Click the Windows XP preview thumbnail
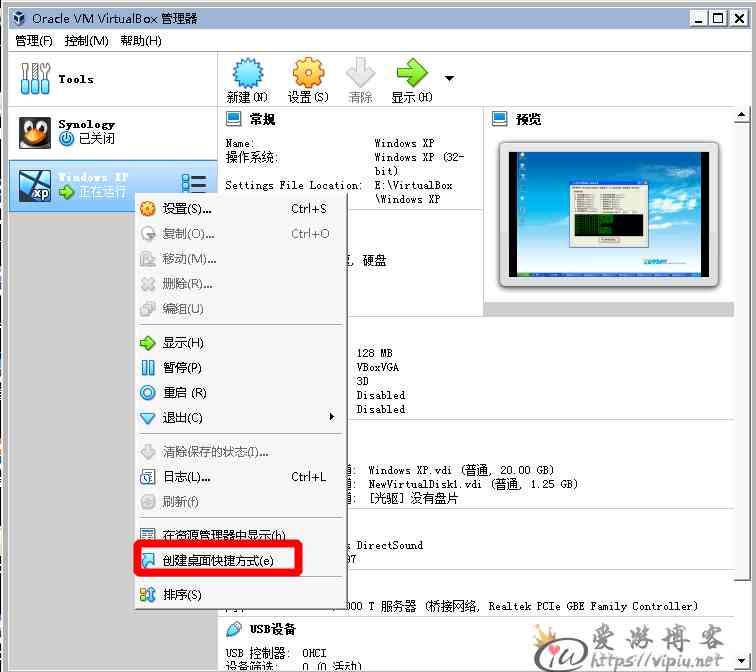 tap(608, 215)
